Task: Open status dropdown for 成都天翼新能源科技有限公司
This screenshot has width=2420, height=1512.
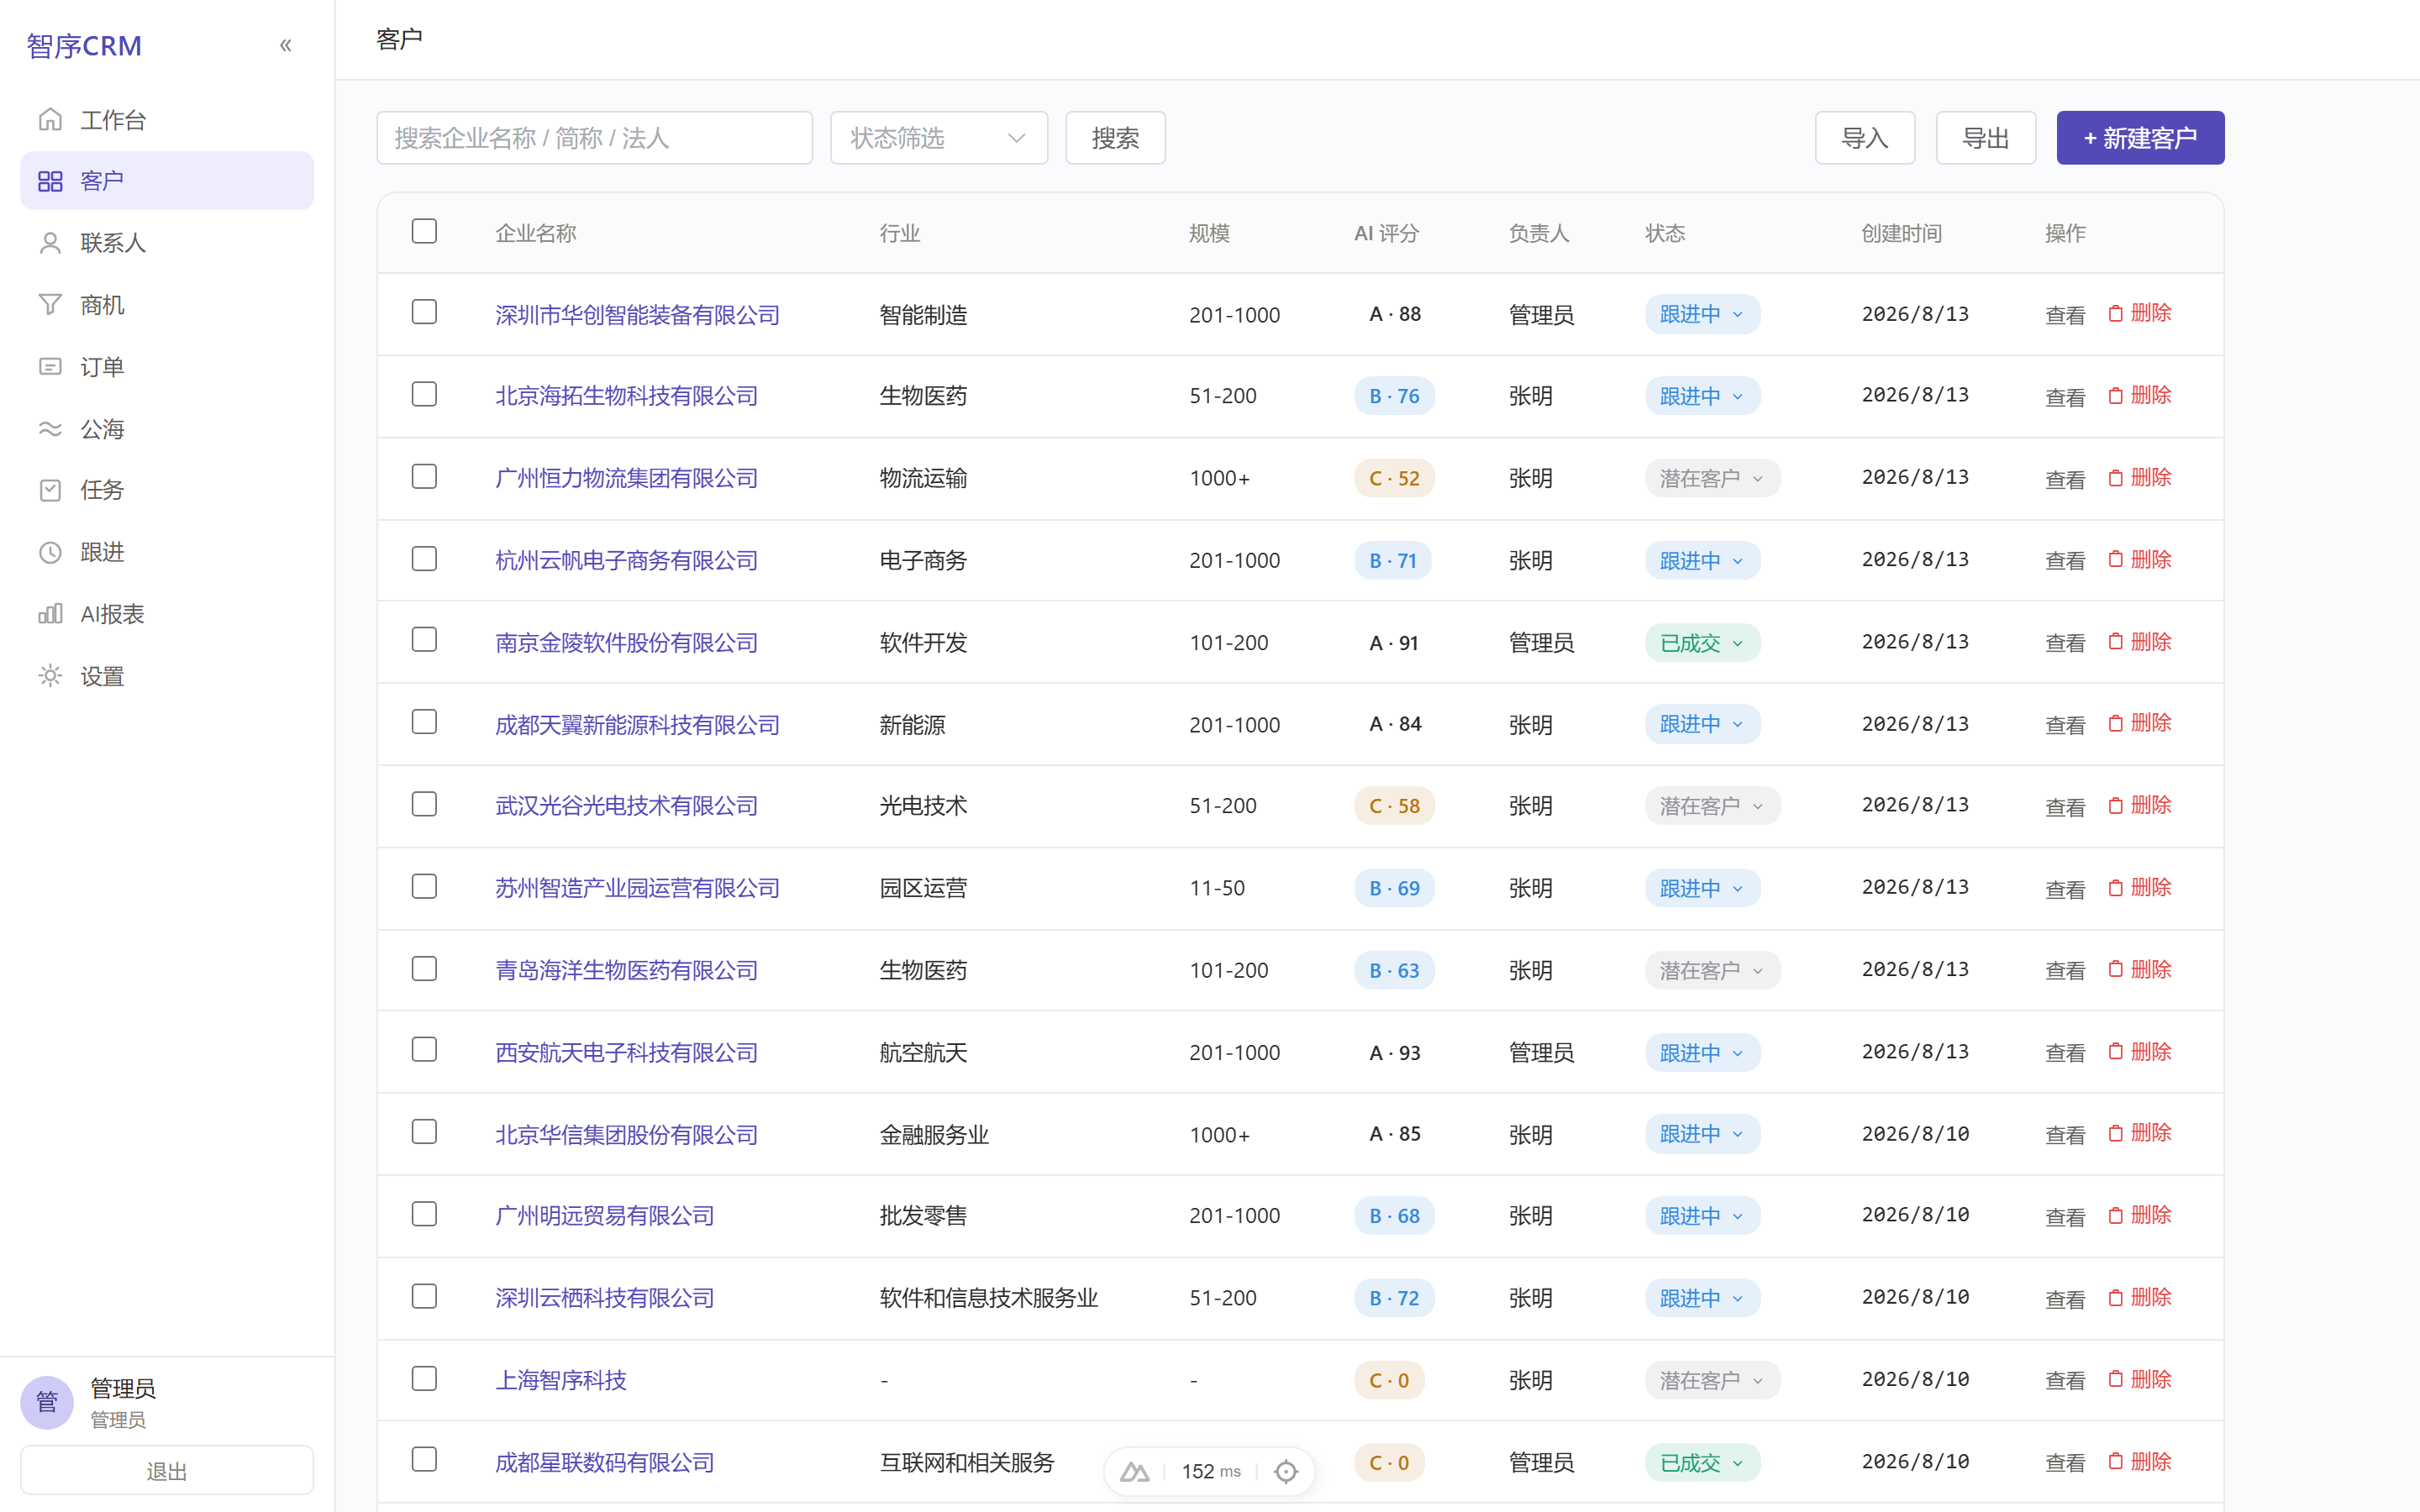Action: [1702, 724]
